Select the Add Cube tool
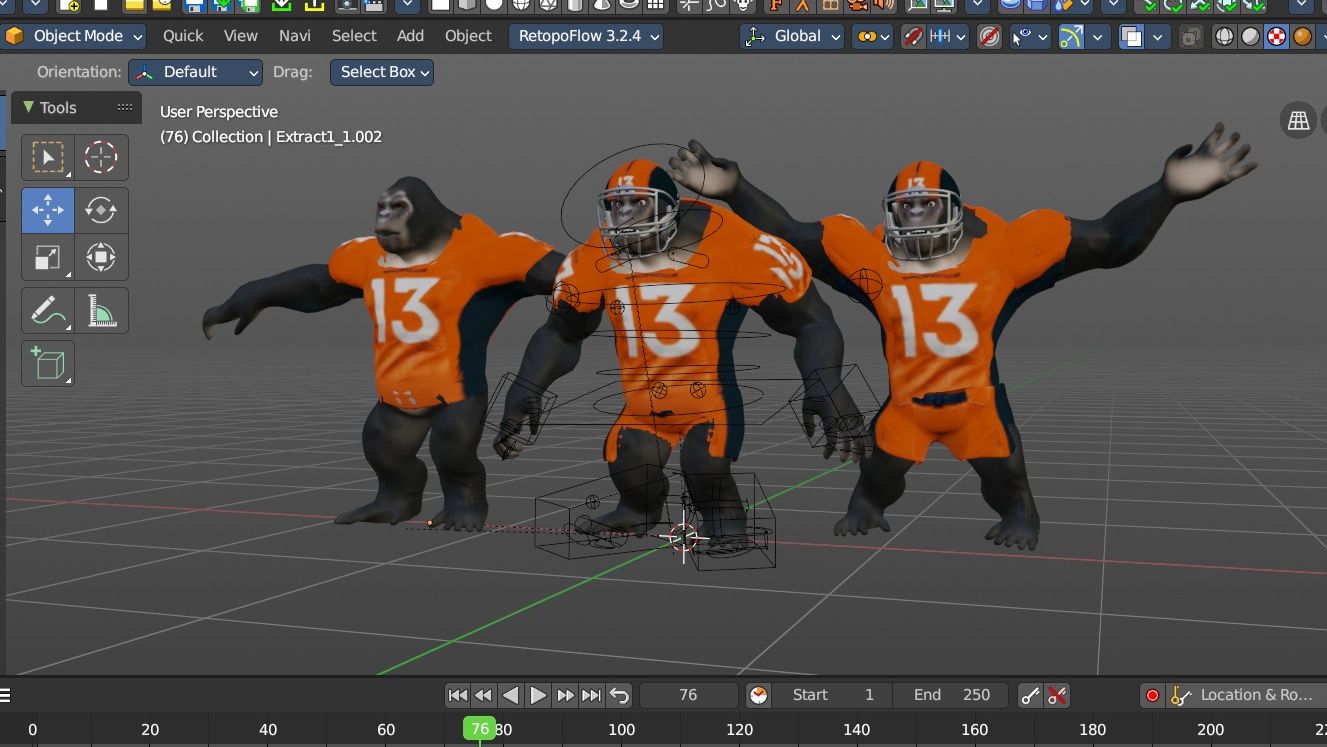Screen dimensions: 1327x747 [48, 364]
